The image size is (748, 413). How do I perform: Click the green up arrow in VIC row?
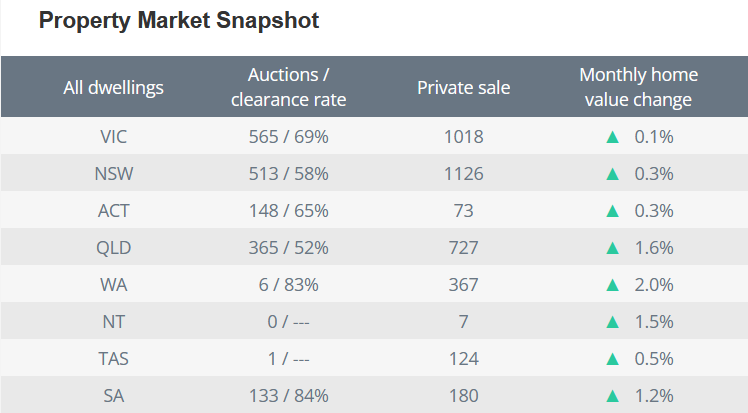613,137
